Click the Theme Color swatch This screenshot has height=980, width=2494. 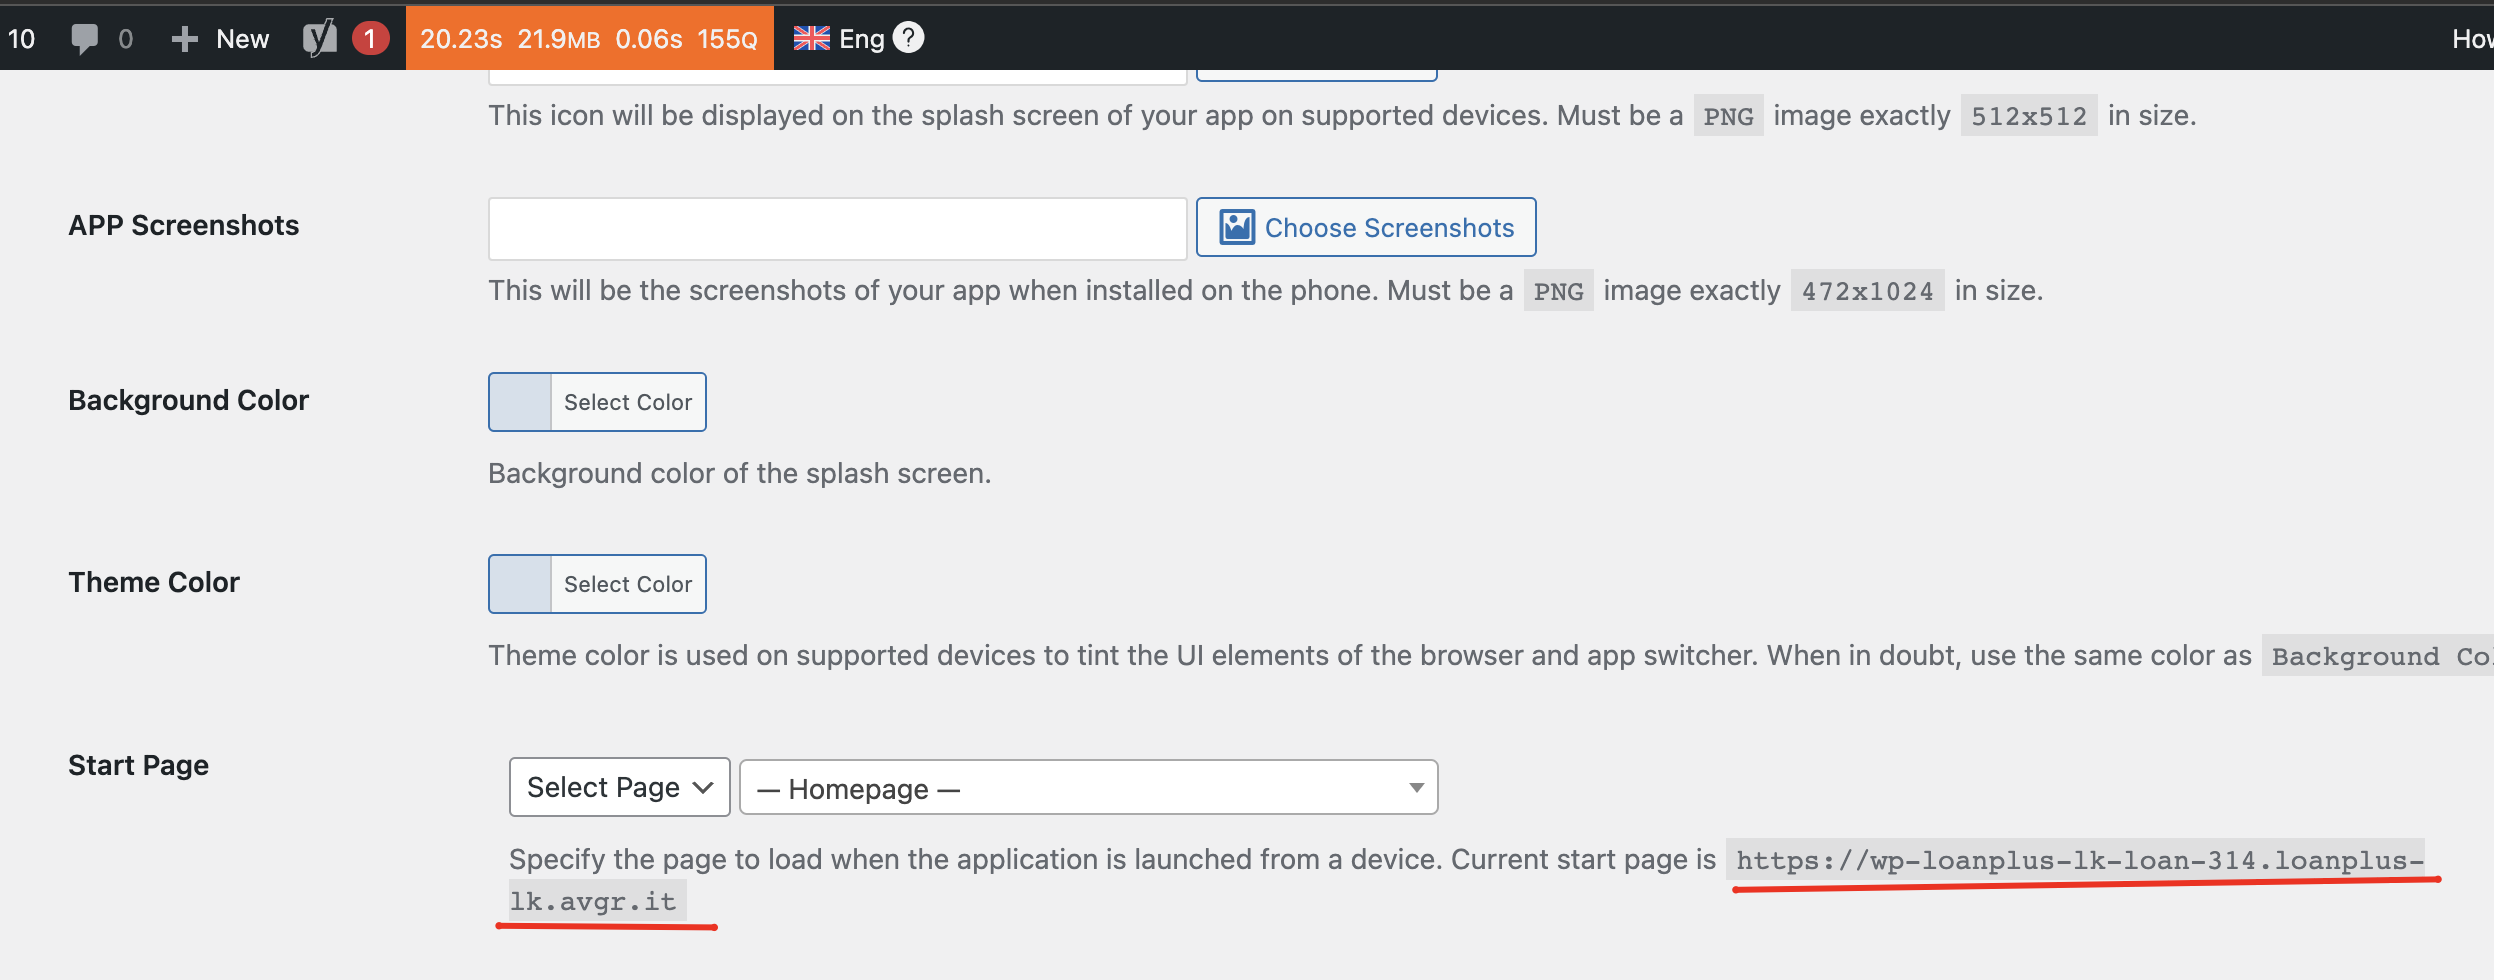[520, 584]
